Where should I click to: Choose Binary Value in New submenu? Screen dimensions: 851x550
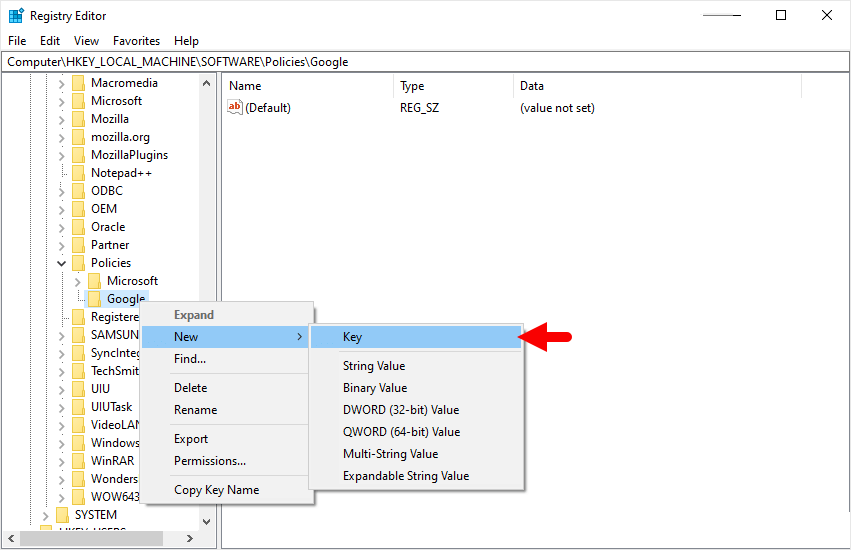(416, 388)
